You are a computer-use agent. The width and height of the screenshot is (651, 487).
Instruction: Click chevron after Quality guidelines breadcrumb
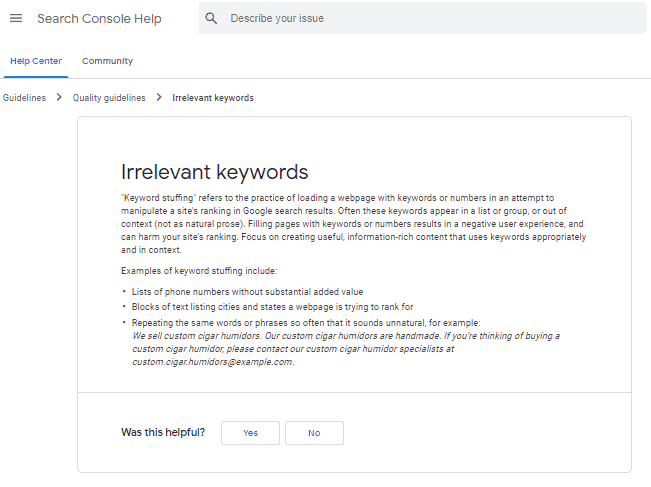[x=159, y=97]
